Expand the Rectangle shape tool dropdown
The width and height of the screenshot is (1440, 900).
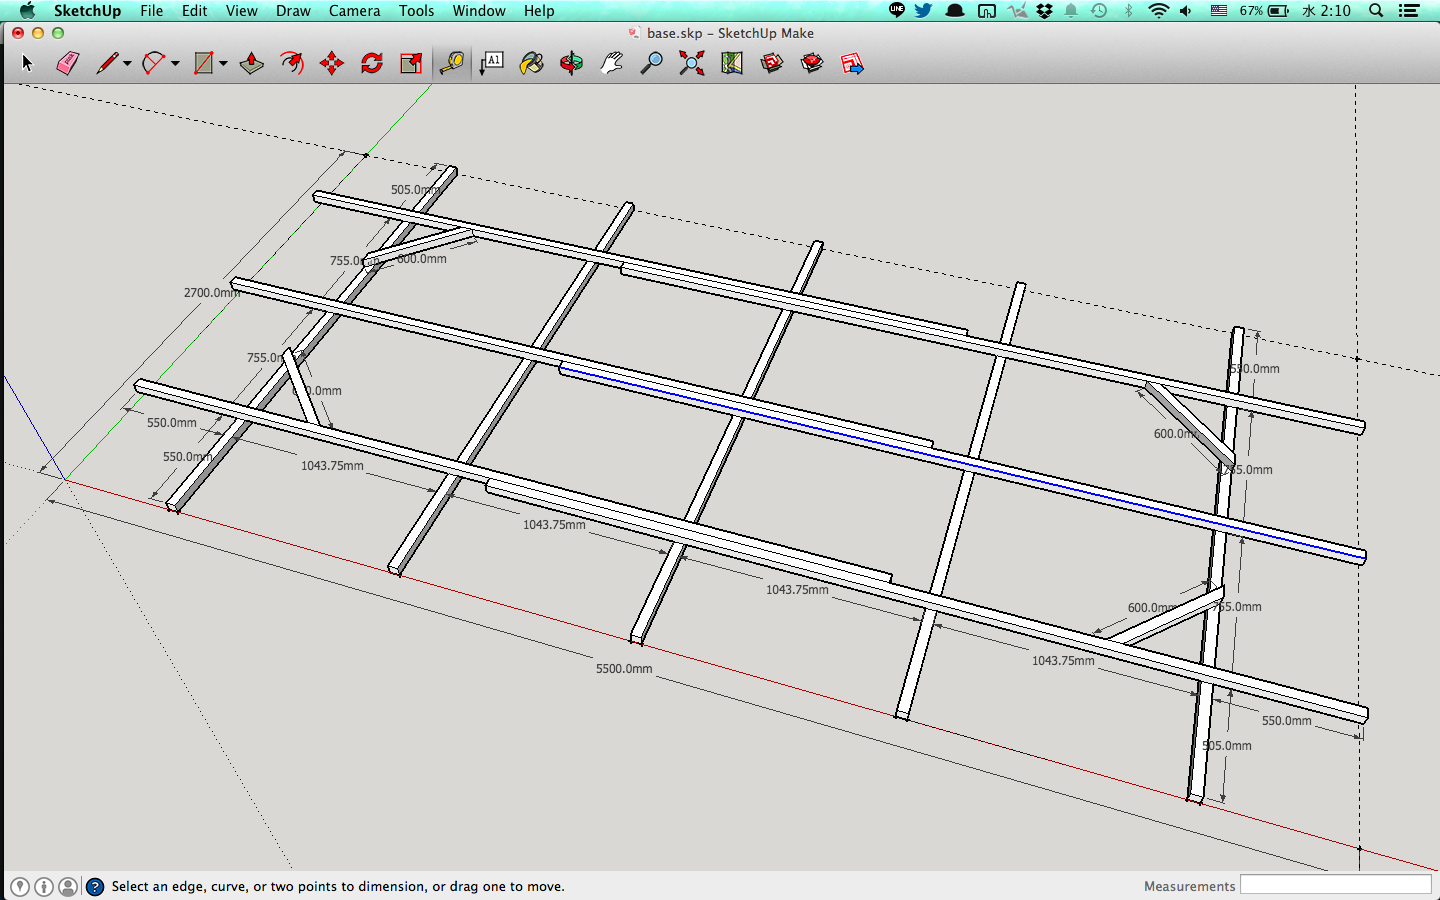223,64
